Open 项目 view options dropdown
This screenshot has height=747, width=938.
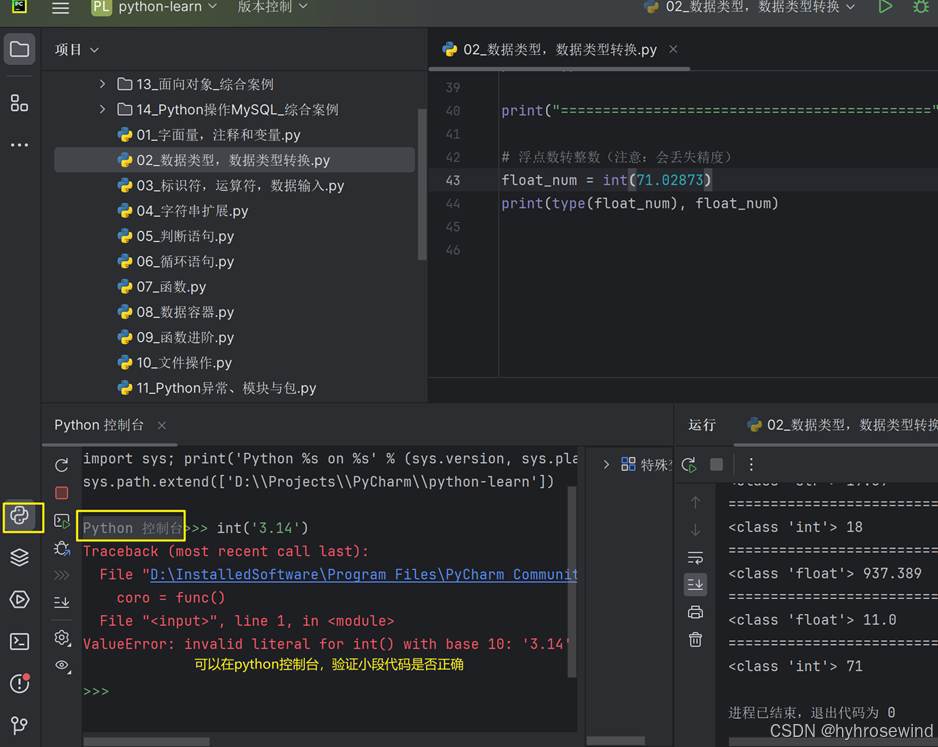click(77, 50)
